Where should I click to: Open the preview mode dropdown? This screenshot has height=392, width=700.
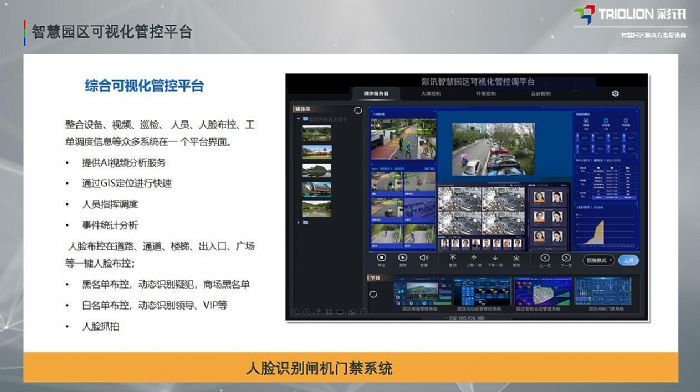pos(599,260)
